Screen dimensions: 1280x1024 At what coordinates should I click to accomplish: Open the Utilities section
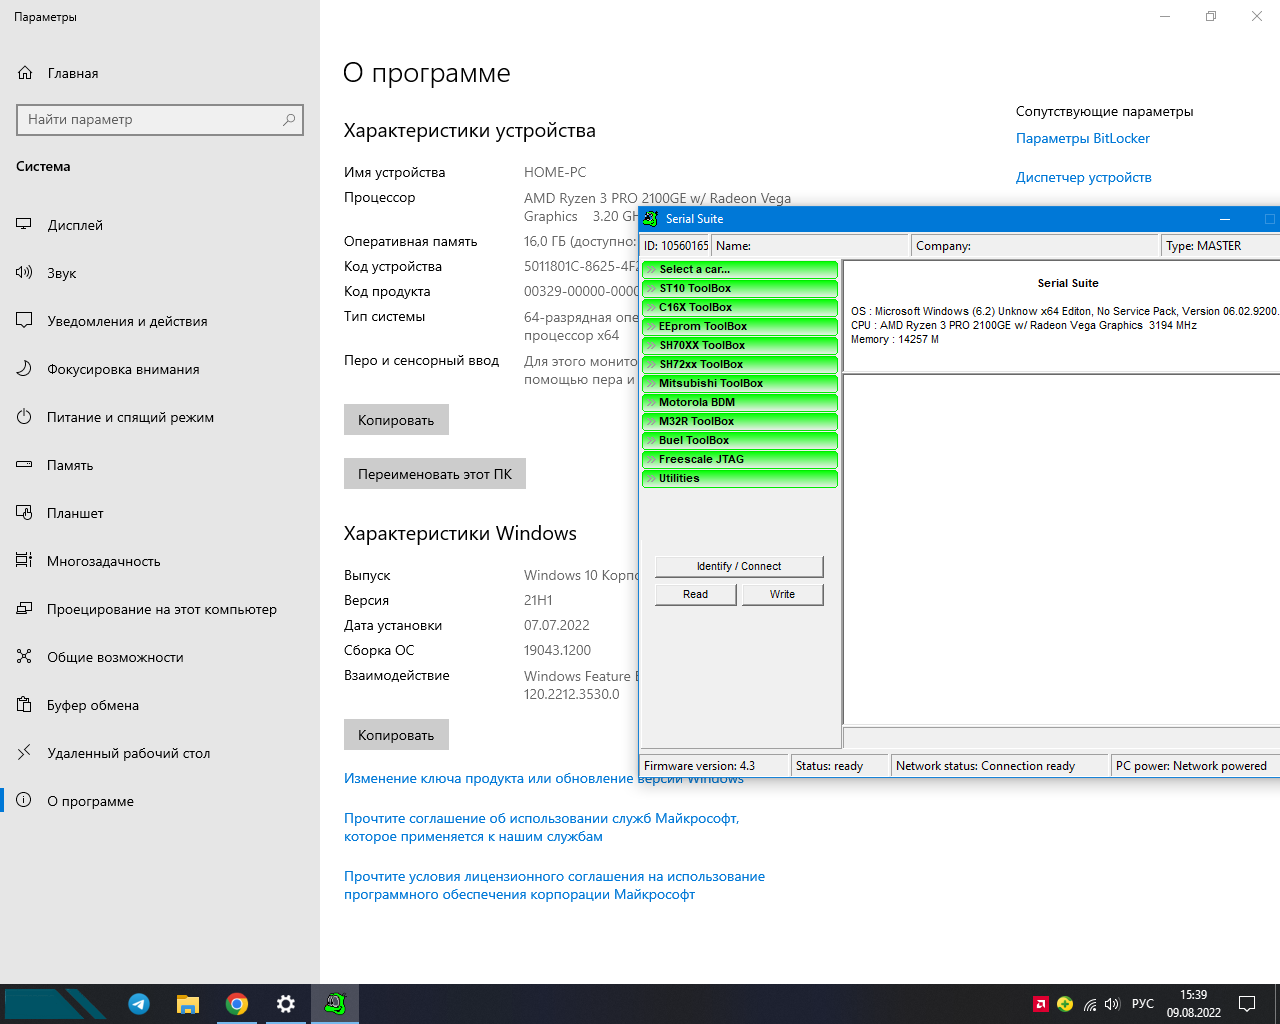coord(739,478)
